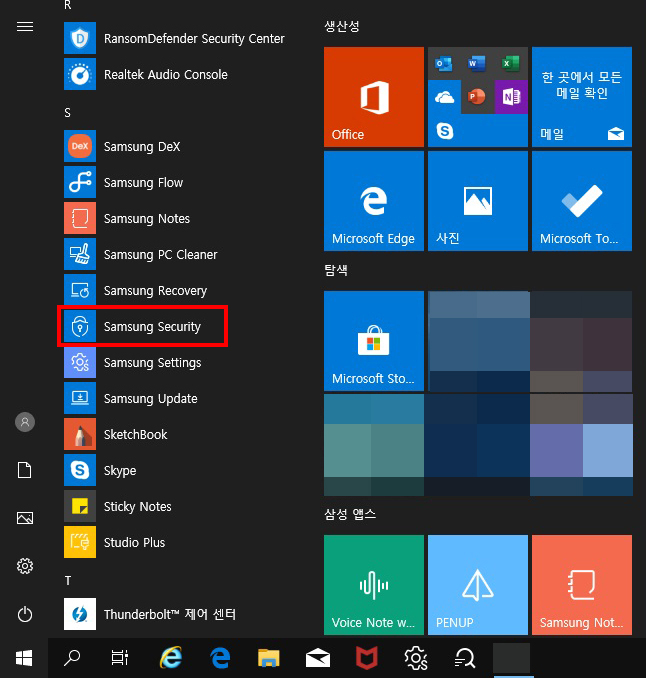Open File Explorer from taskbar

coord(269,658)
